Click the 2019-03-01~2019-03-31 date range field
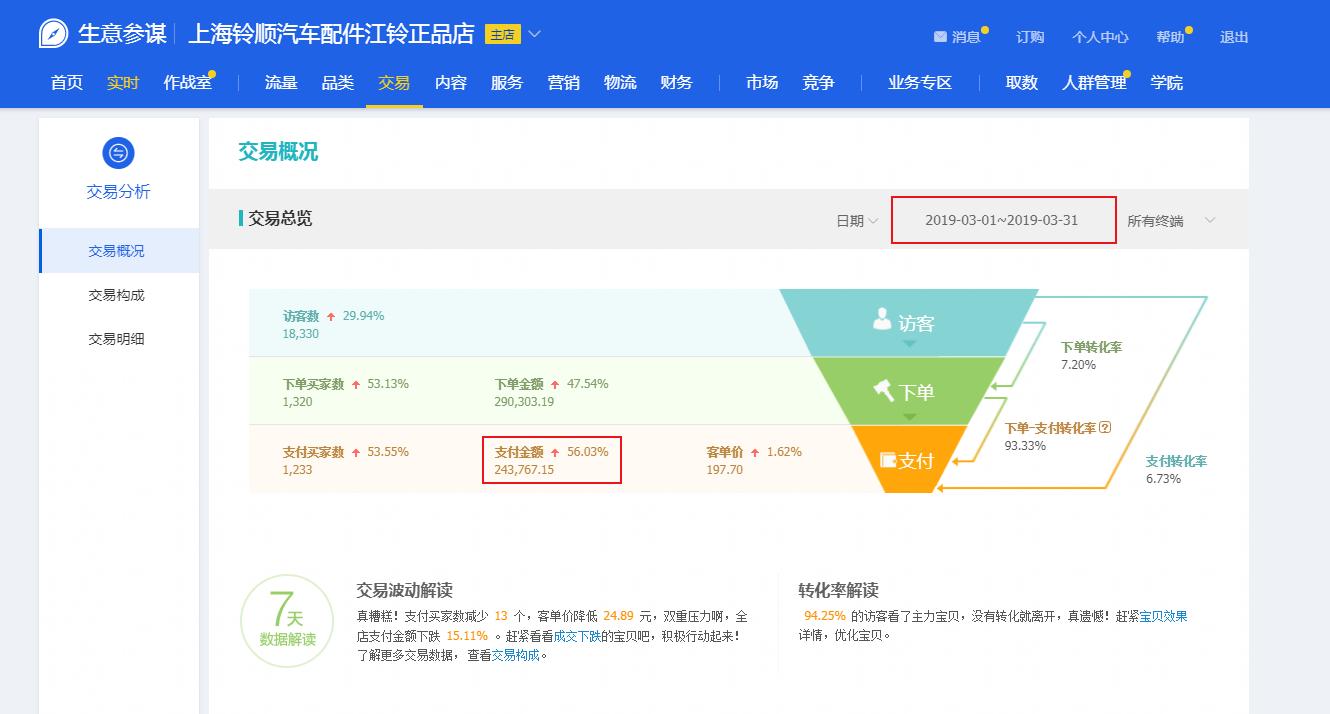This screenshot has width=1330, height=714. [1002, 220]
